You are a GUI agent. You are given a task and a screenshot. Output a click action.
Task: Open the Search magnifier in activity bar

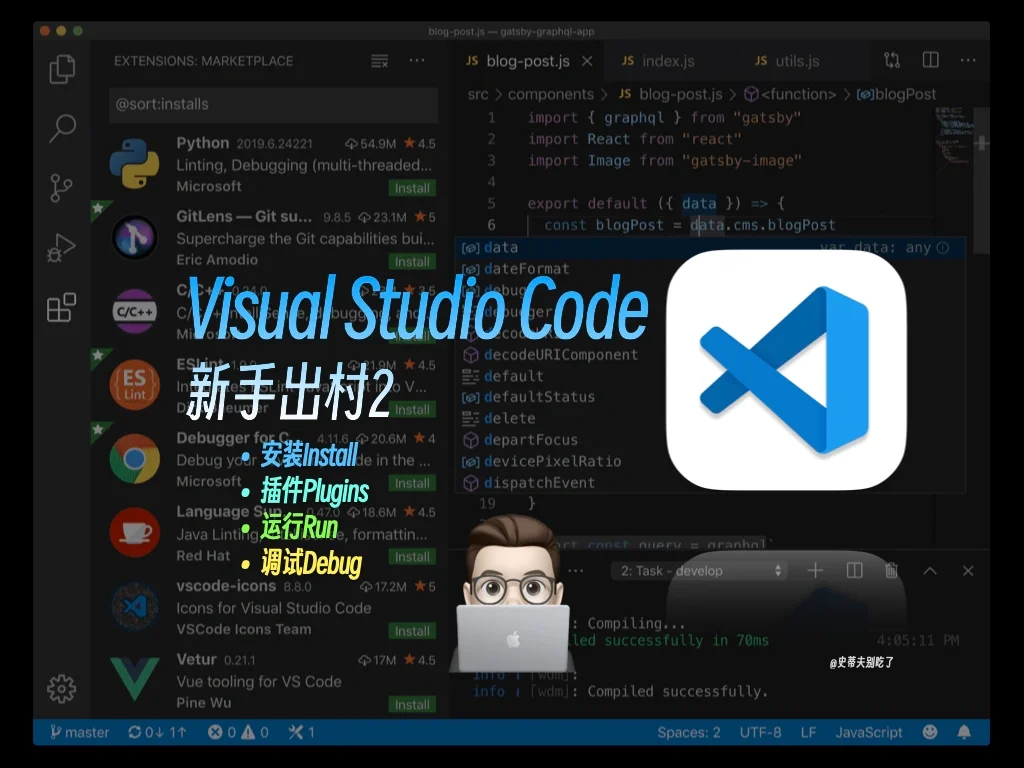62,128
